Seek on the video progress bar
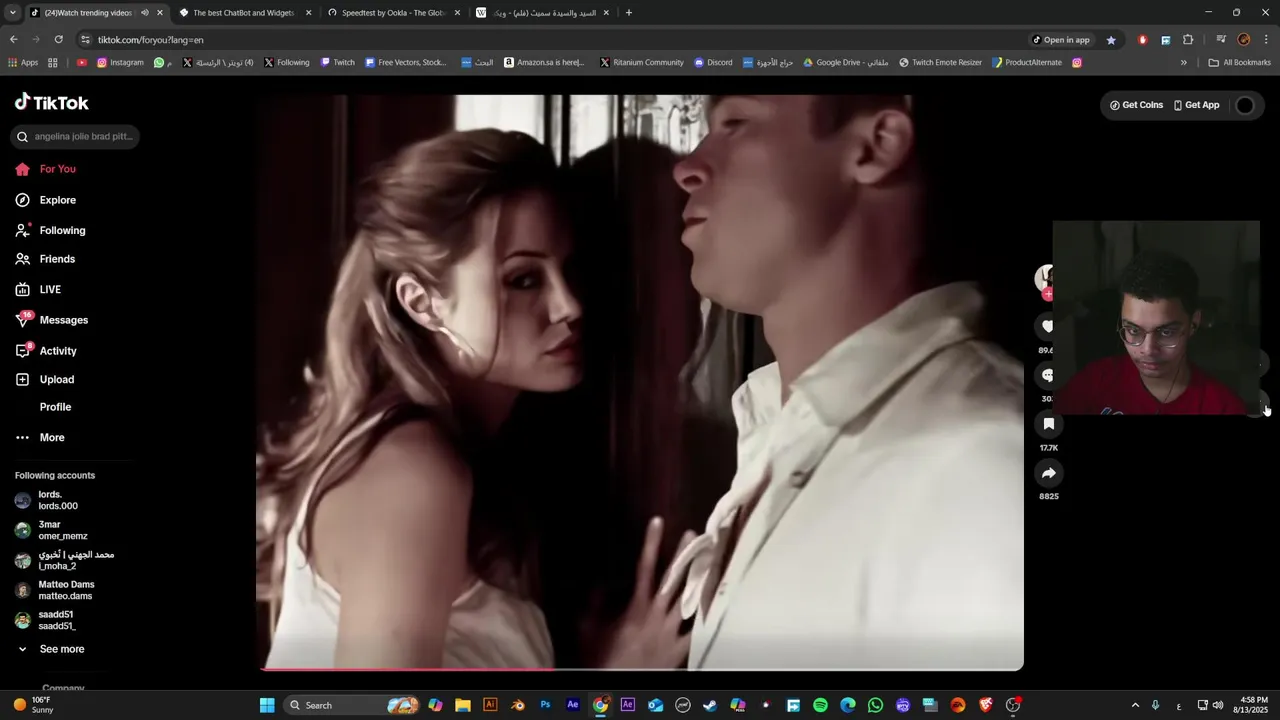 tap(640, 669)
